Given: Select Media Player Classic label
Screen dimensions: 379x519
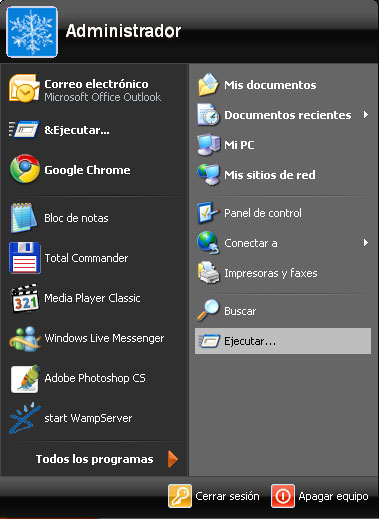Looking at the screenshot, I should pos(92,298).
